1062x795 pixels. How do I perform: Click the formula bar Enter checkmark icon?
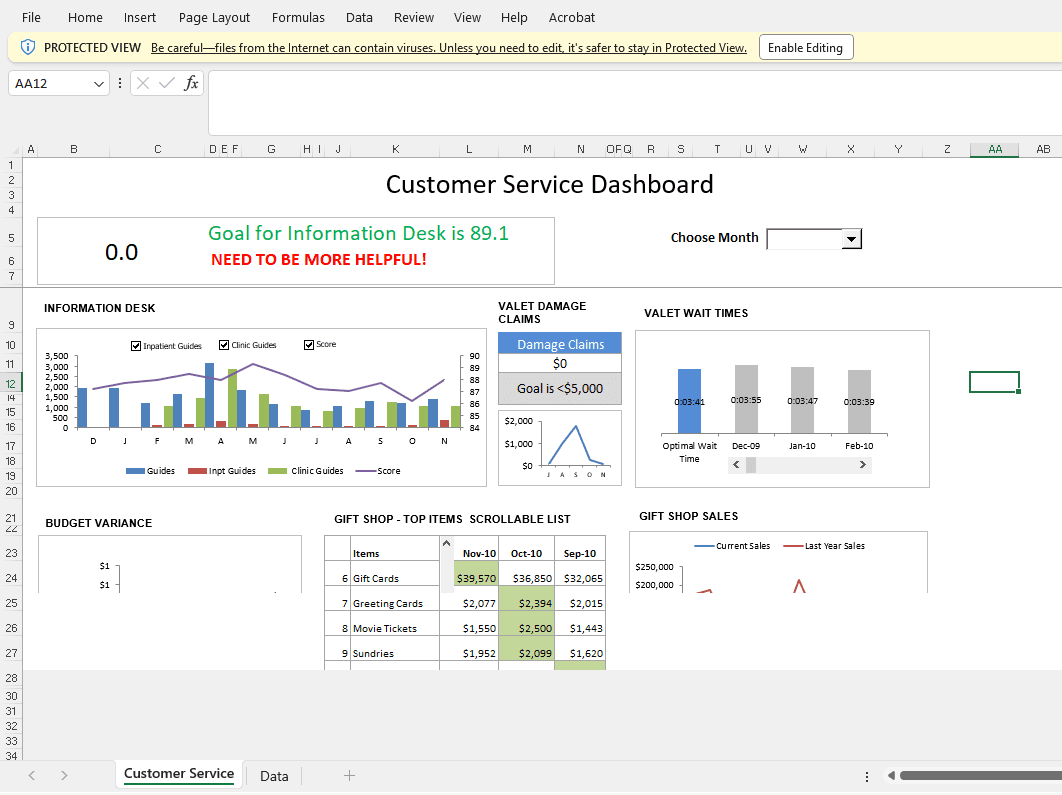(167, 83)
